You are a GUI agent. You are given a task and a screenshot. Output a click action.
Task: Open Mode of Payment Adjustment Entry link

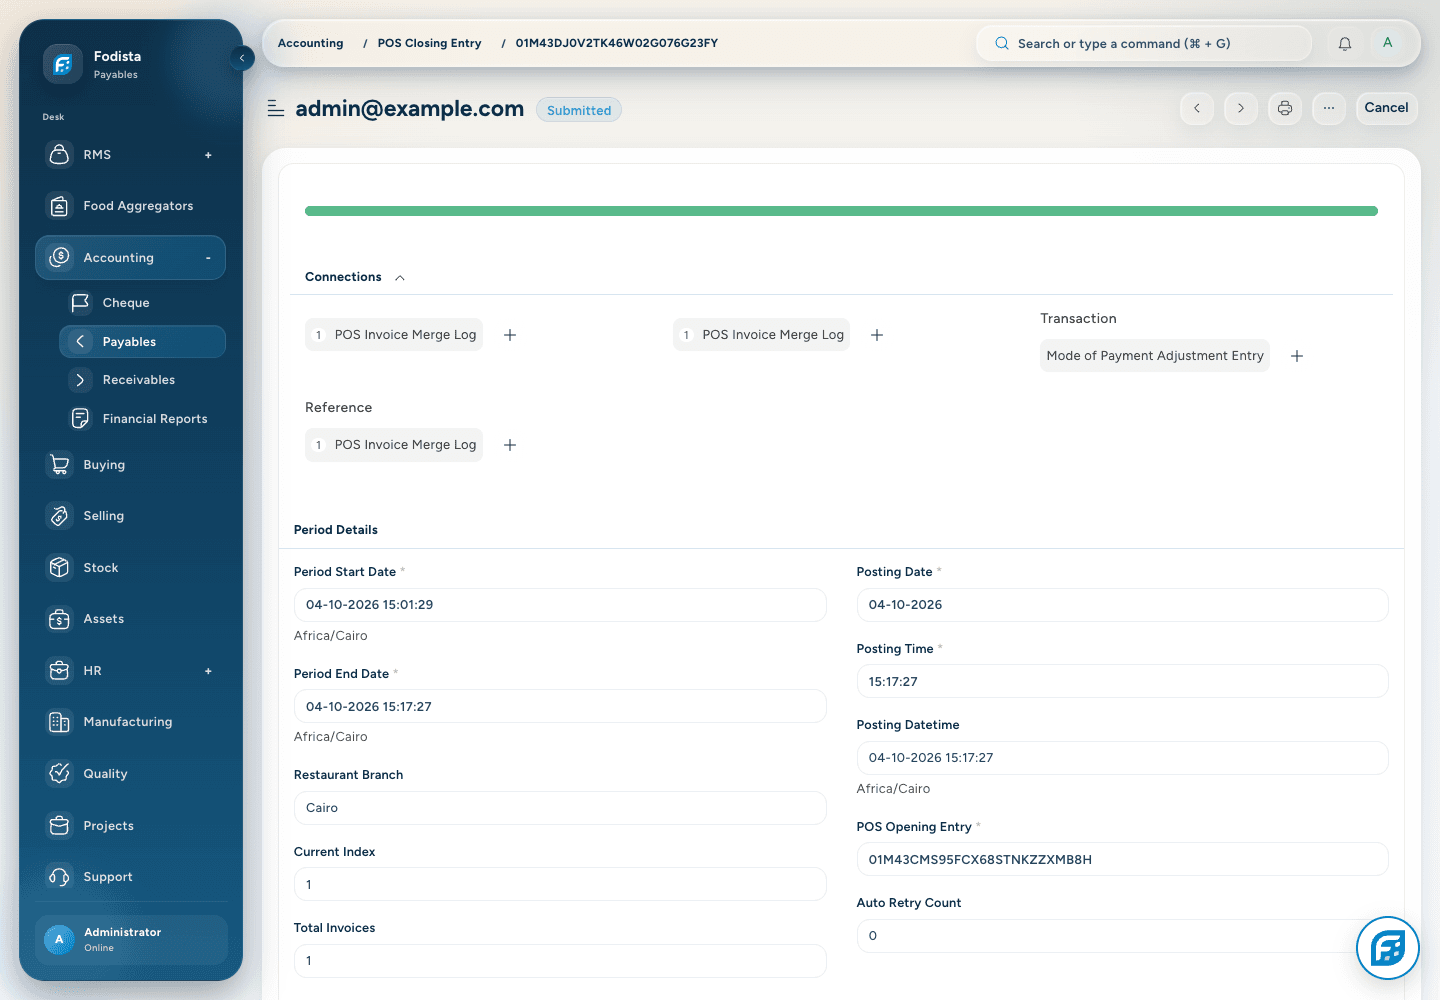point(1155,356)
